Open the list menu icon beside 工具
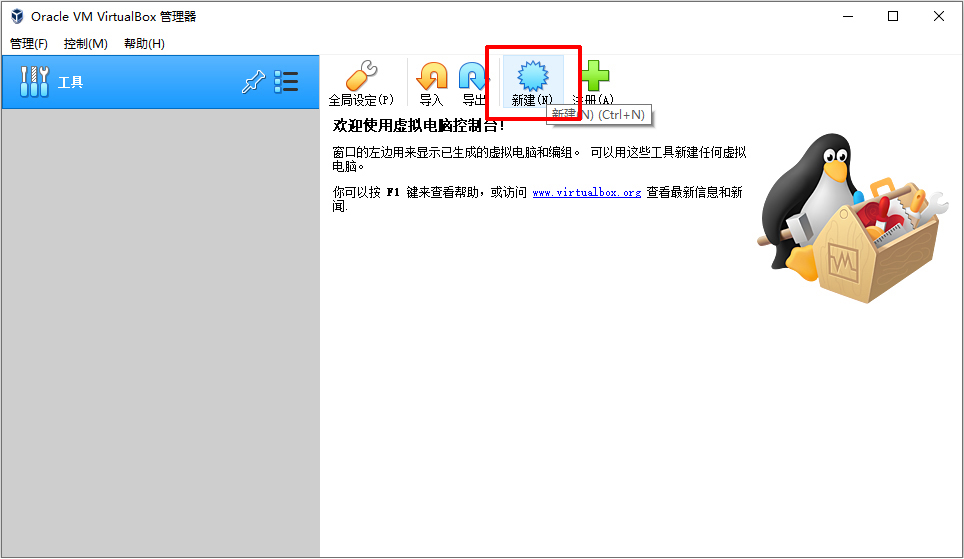This screenshot has width=964, height=559. pyautogui.click(x=287, y=82)
